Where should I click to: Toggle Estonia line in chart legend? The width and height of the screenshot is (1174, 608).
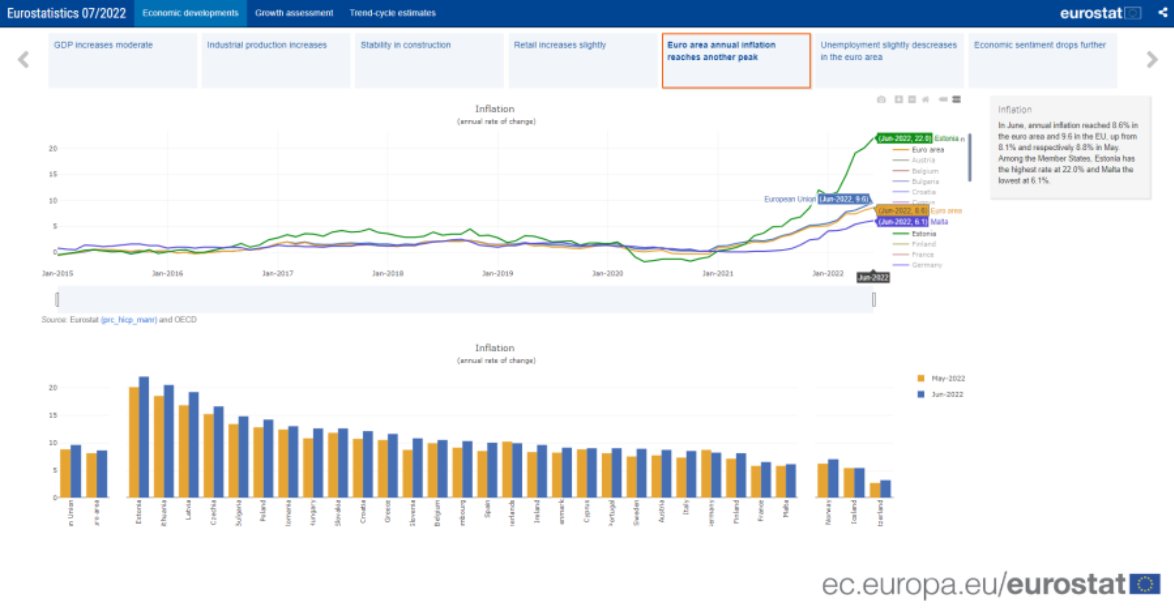913,234
